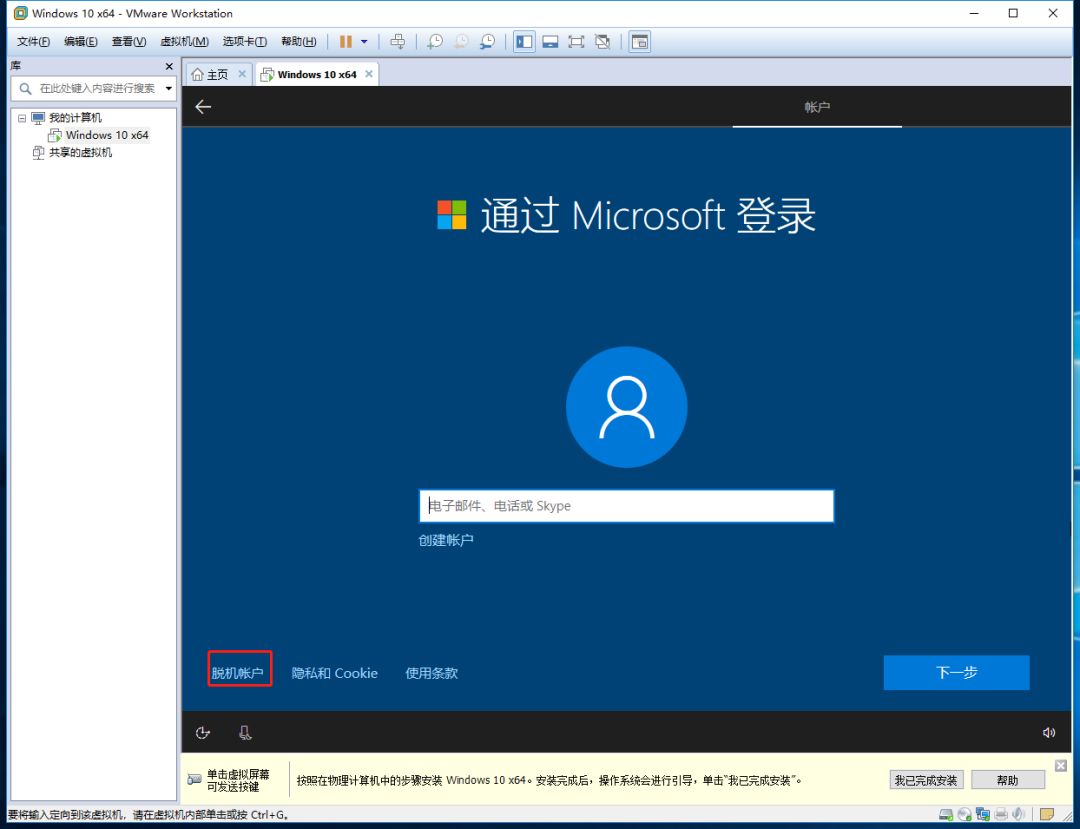Revert to previous snapshot toolbar icon
This screenshot has width=1080, height=829.
click(x=461, y=41)
